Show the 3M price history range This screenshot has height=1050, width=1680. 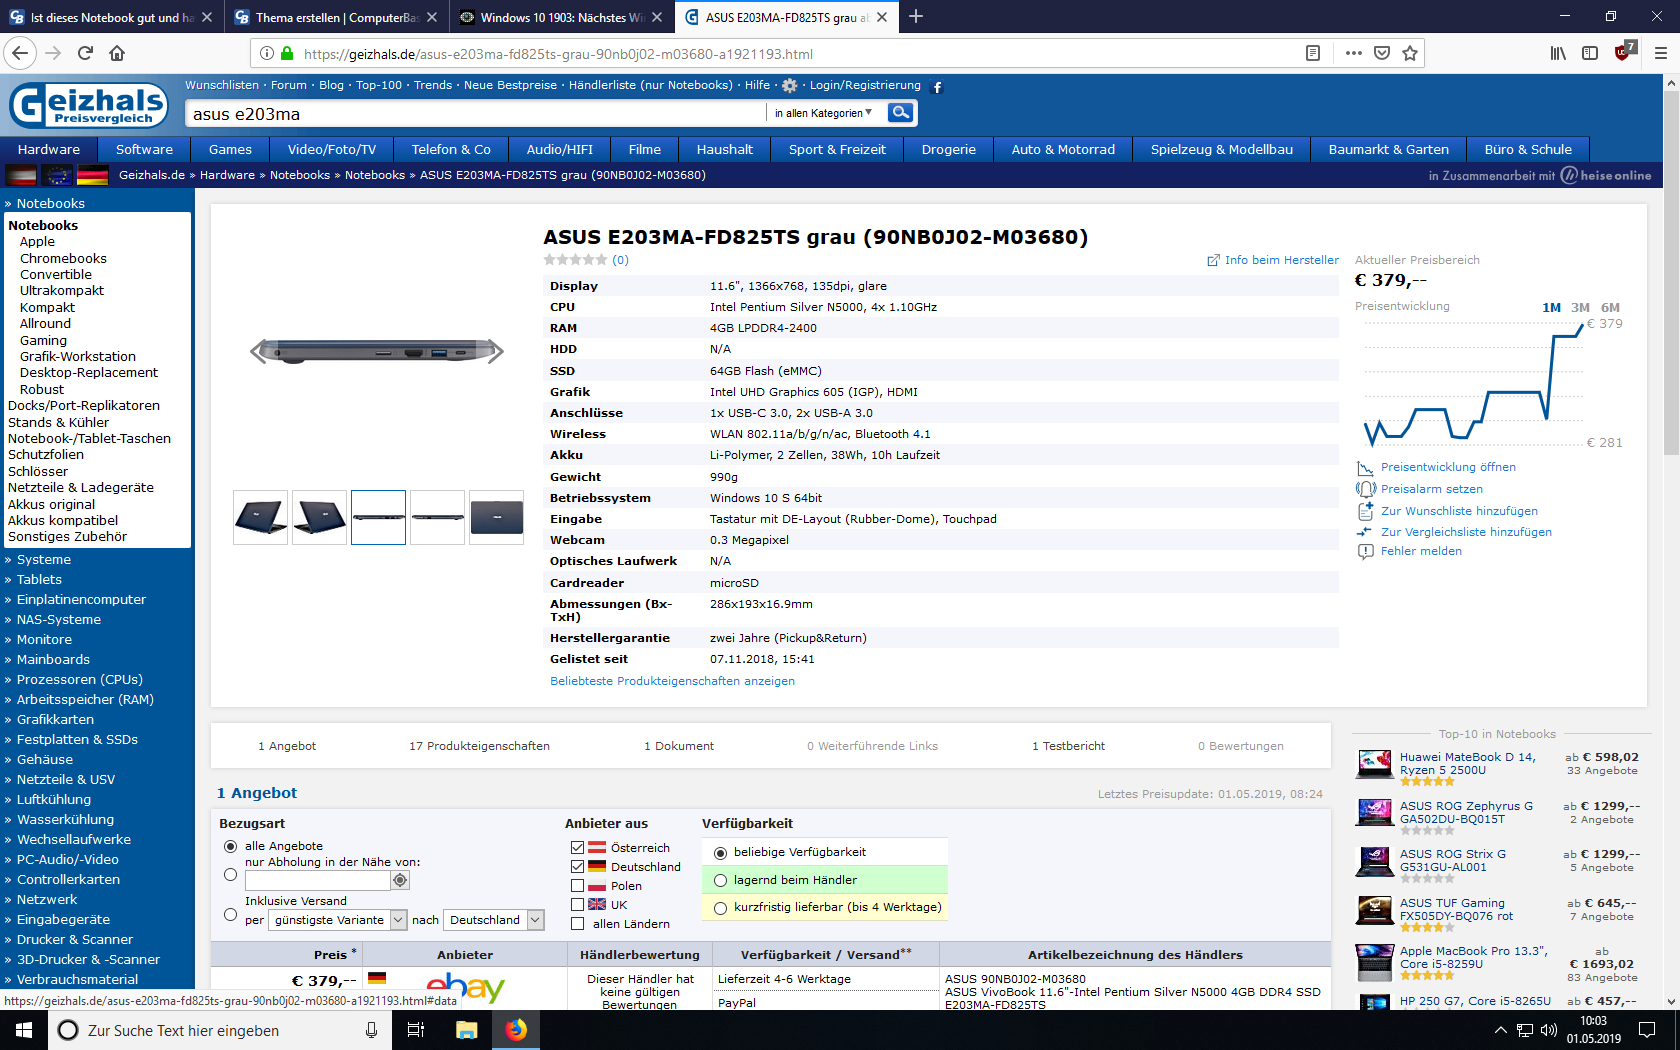click(1580, 308)
